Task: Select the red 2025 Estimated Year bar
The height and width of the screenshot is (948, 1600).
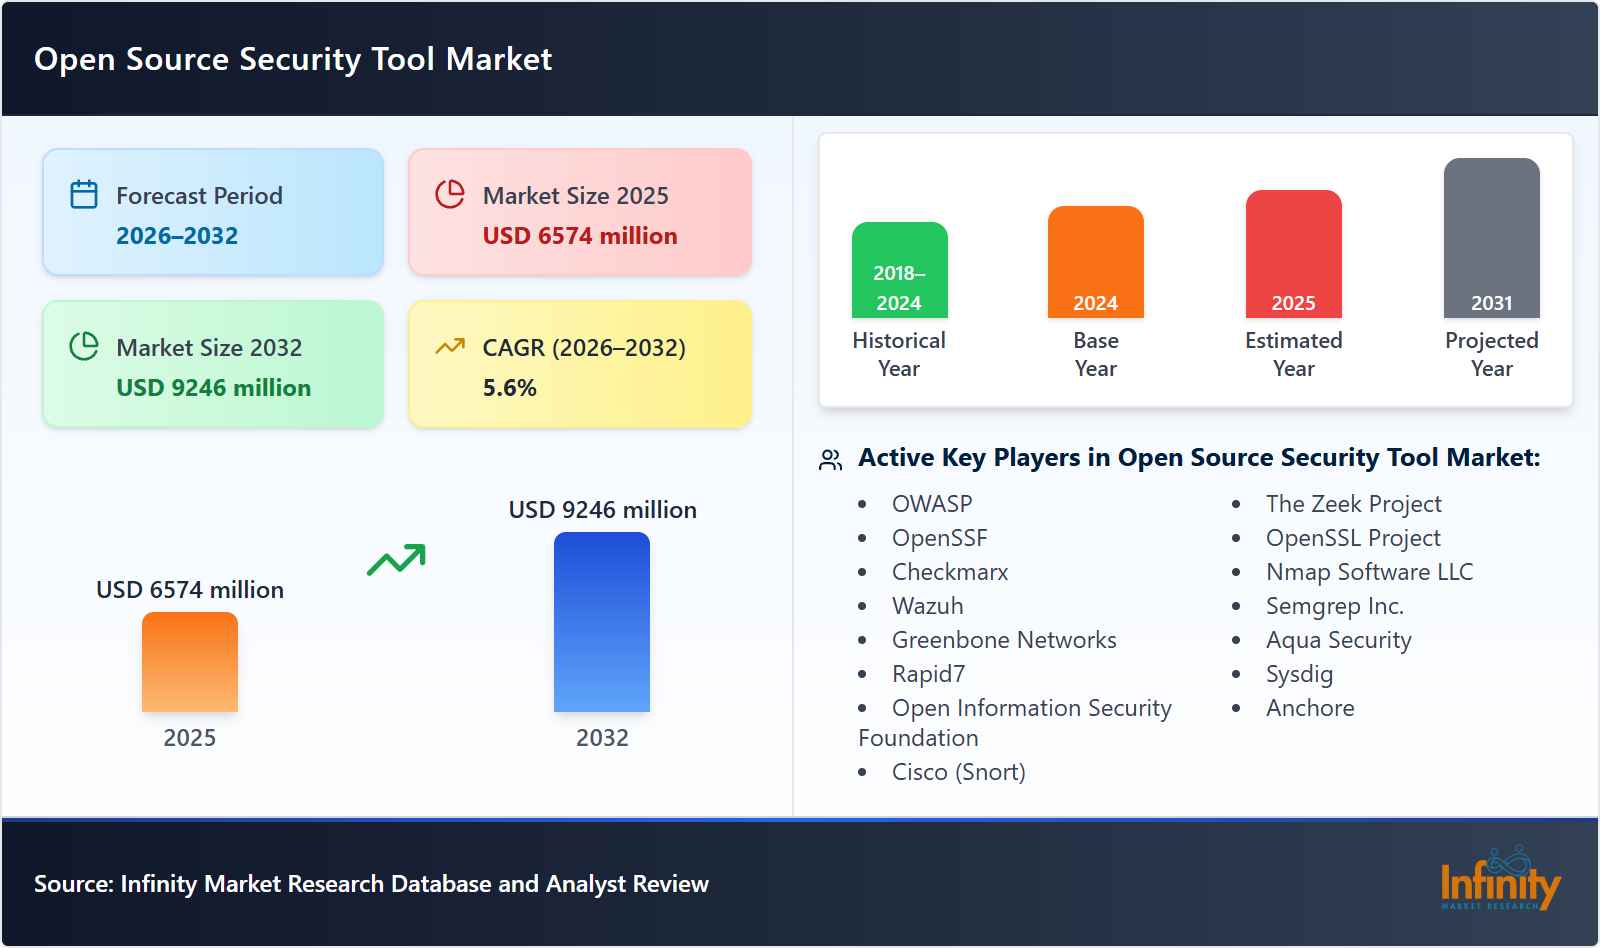Action: 1294,254
